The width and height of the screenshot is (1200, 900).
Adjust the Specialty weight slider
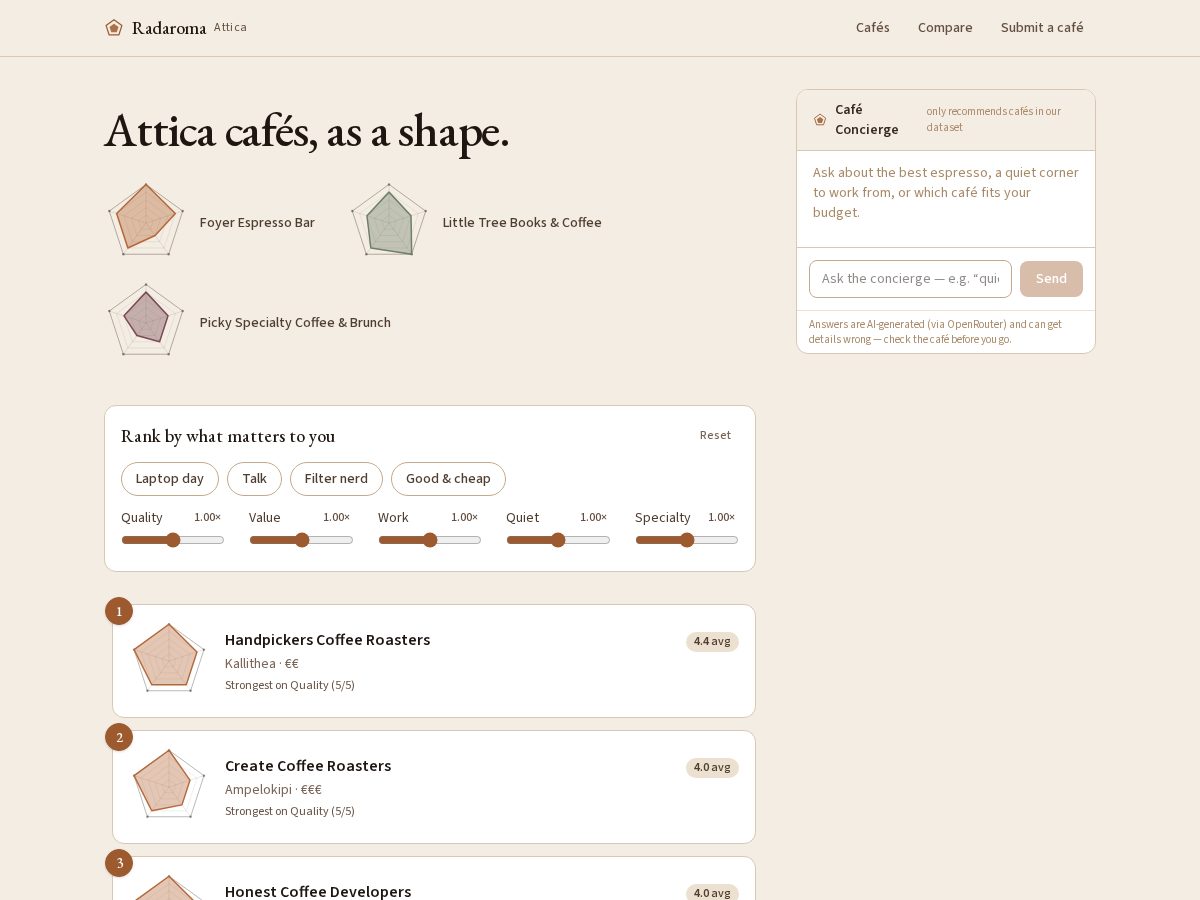point(687,540)
